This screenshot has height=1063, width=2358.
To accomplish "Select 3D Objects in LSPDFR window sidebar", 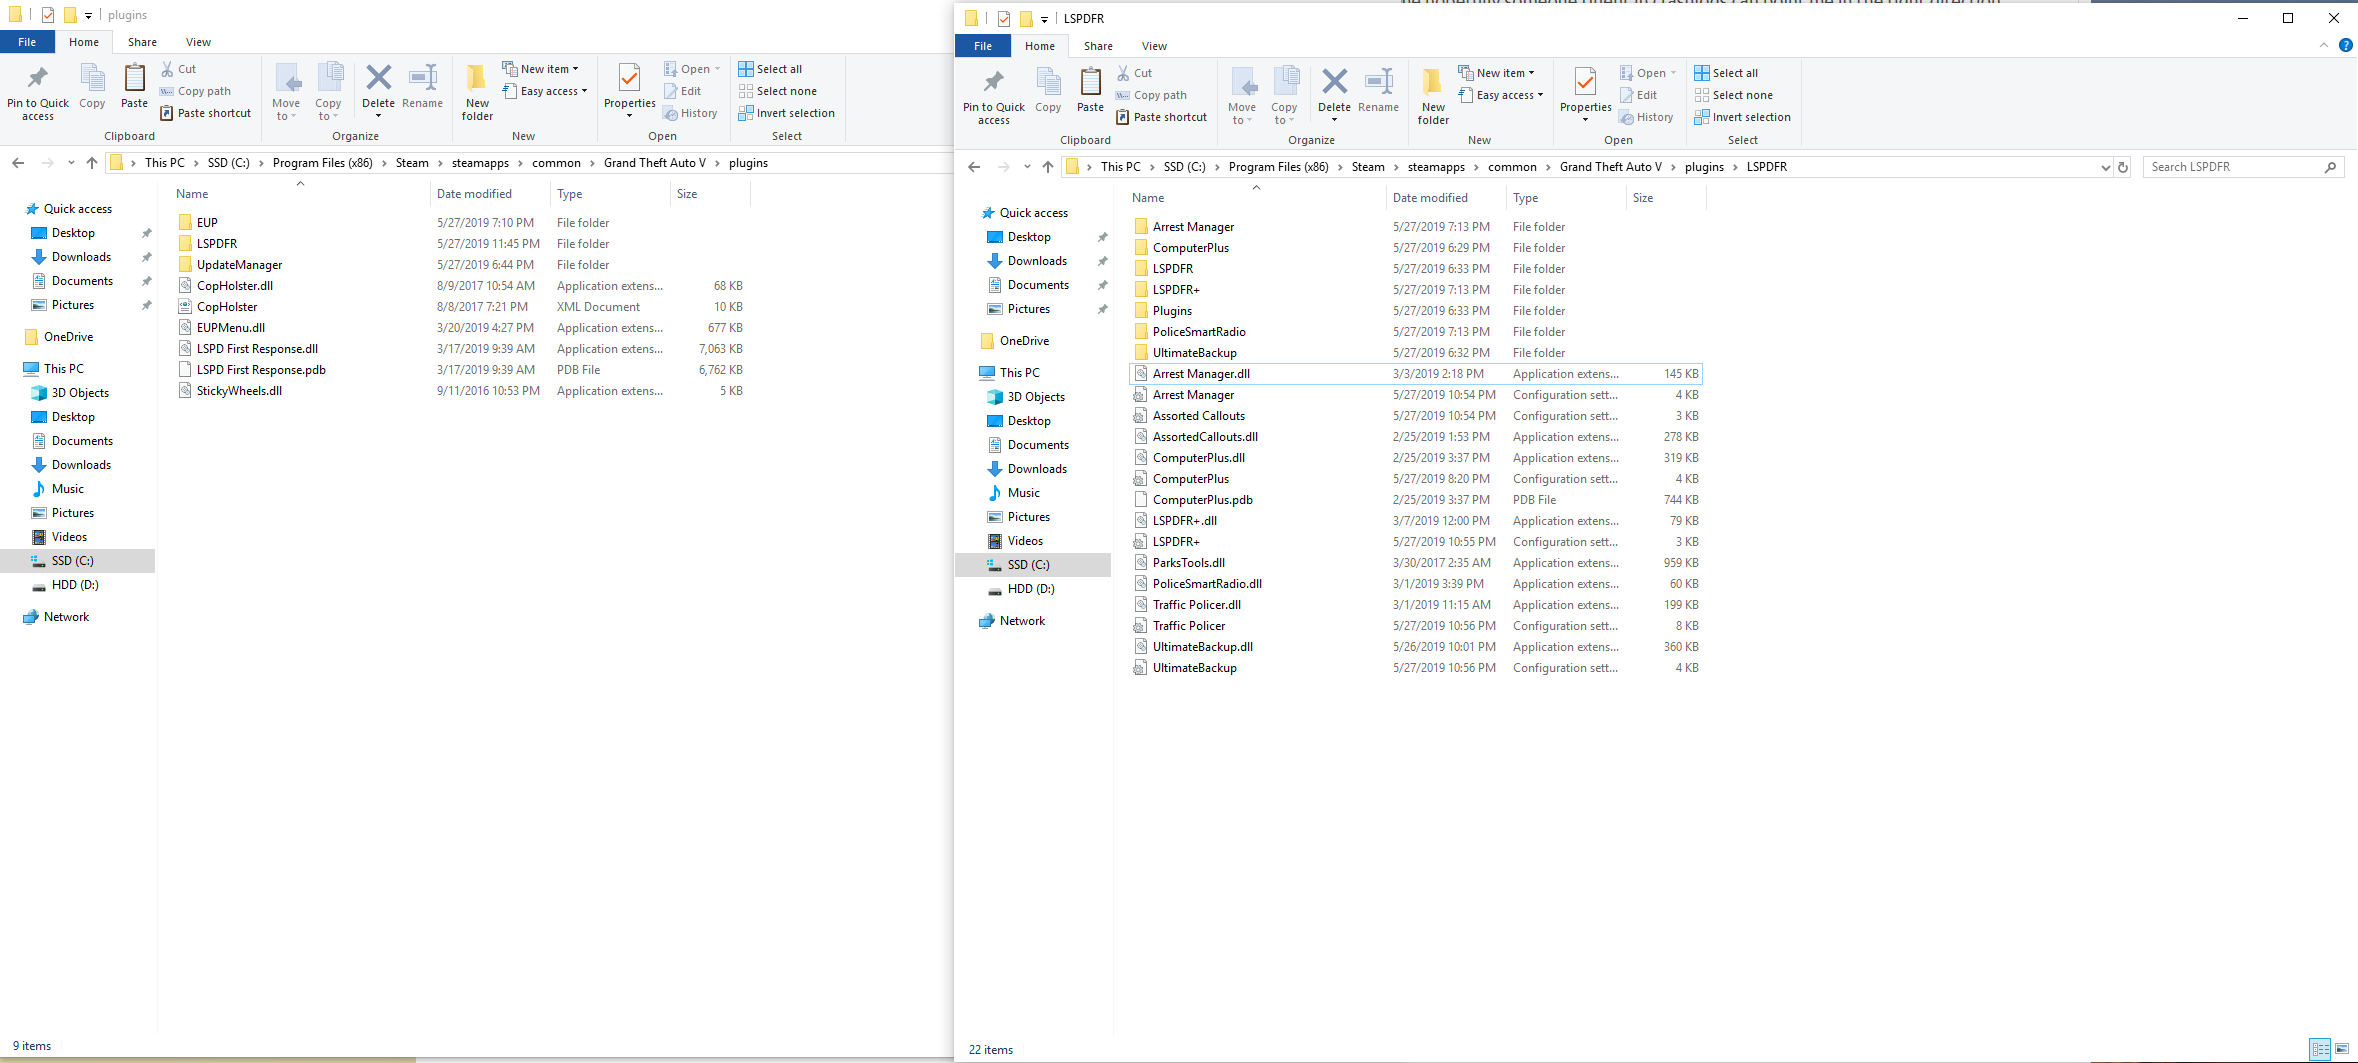I will (1036, 397).
